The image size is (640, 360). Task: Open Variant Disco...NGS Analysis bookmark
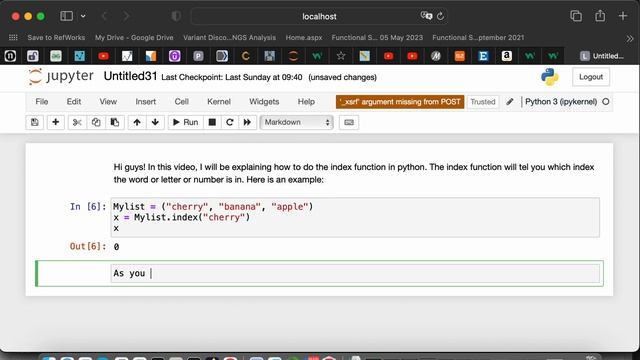tap(229, 38)
